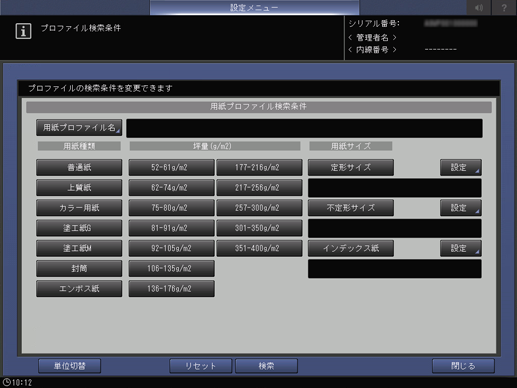Select weight 52-61g/m2
The height and width of the screenshot is (388, 517).
point(171,167)
